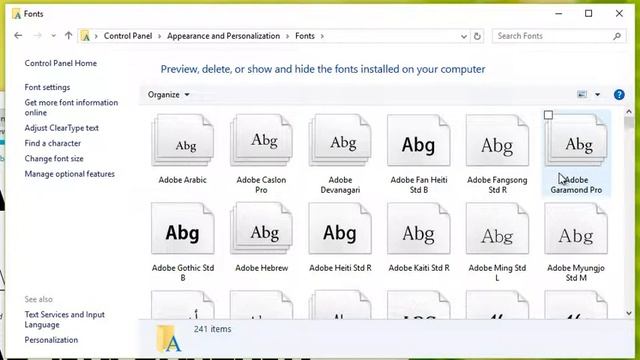Maximize the Fonts window
Viewport: 640px width, 360px height.
click(589, 13)
